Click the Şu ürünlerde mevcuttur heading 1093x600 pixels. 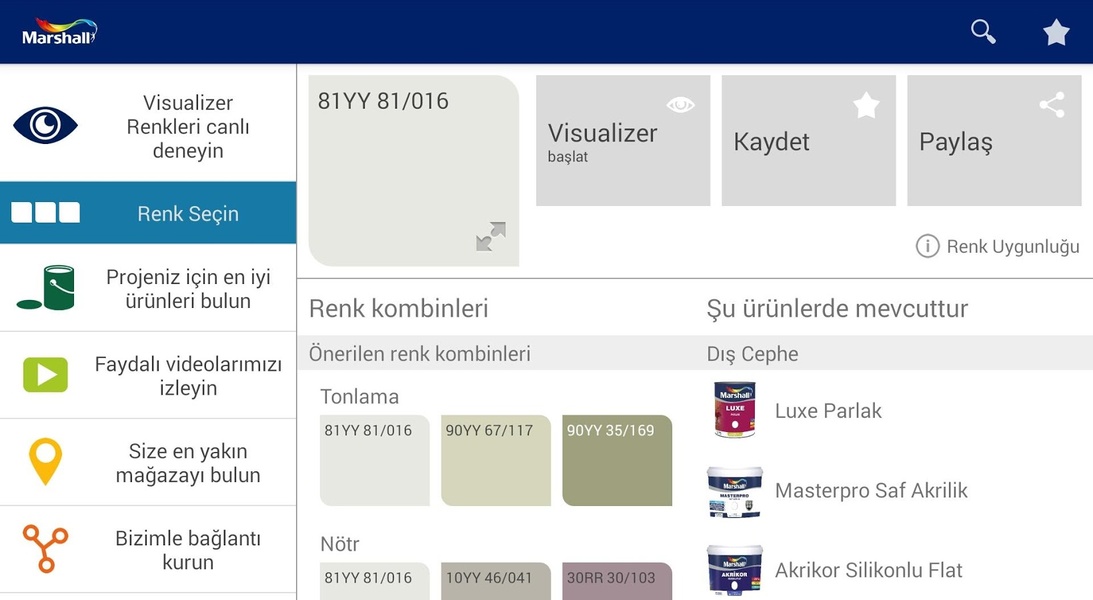[x=837, y=308]
